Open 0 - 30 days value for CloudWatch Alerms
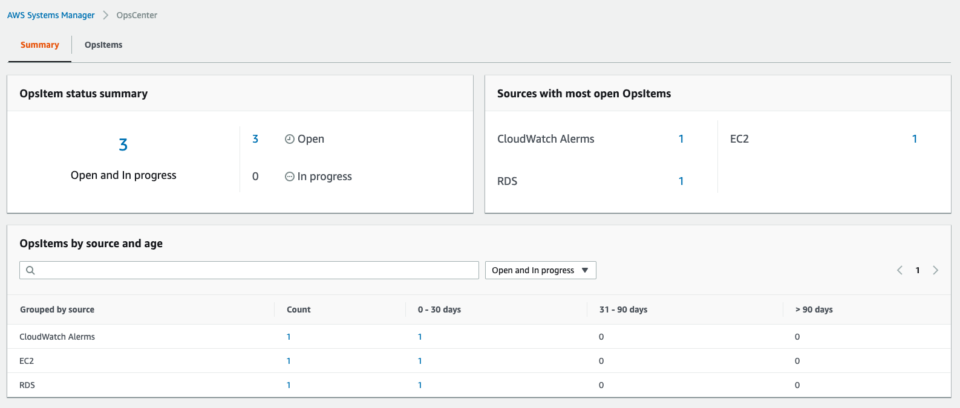The image size is (960, 408). [x=419, y=336]
